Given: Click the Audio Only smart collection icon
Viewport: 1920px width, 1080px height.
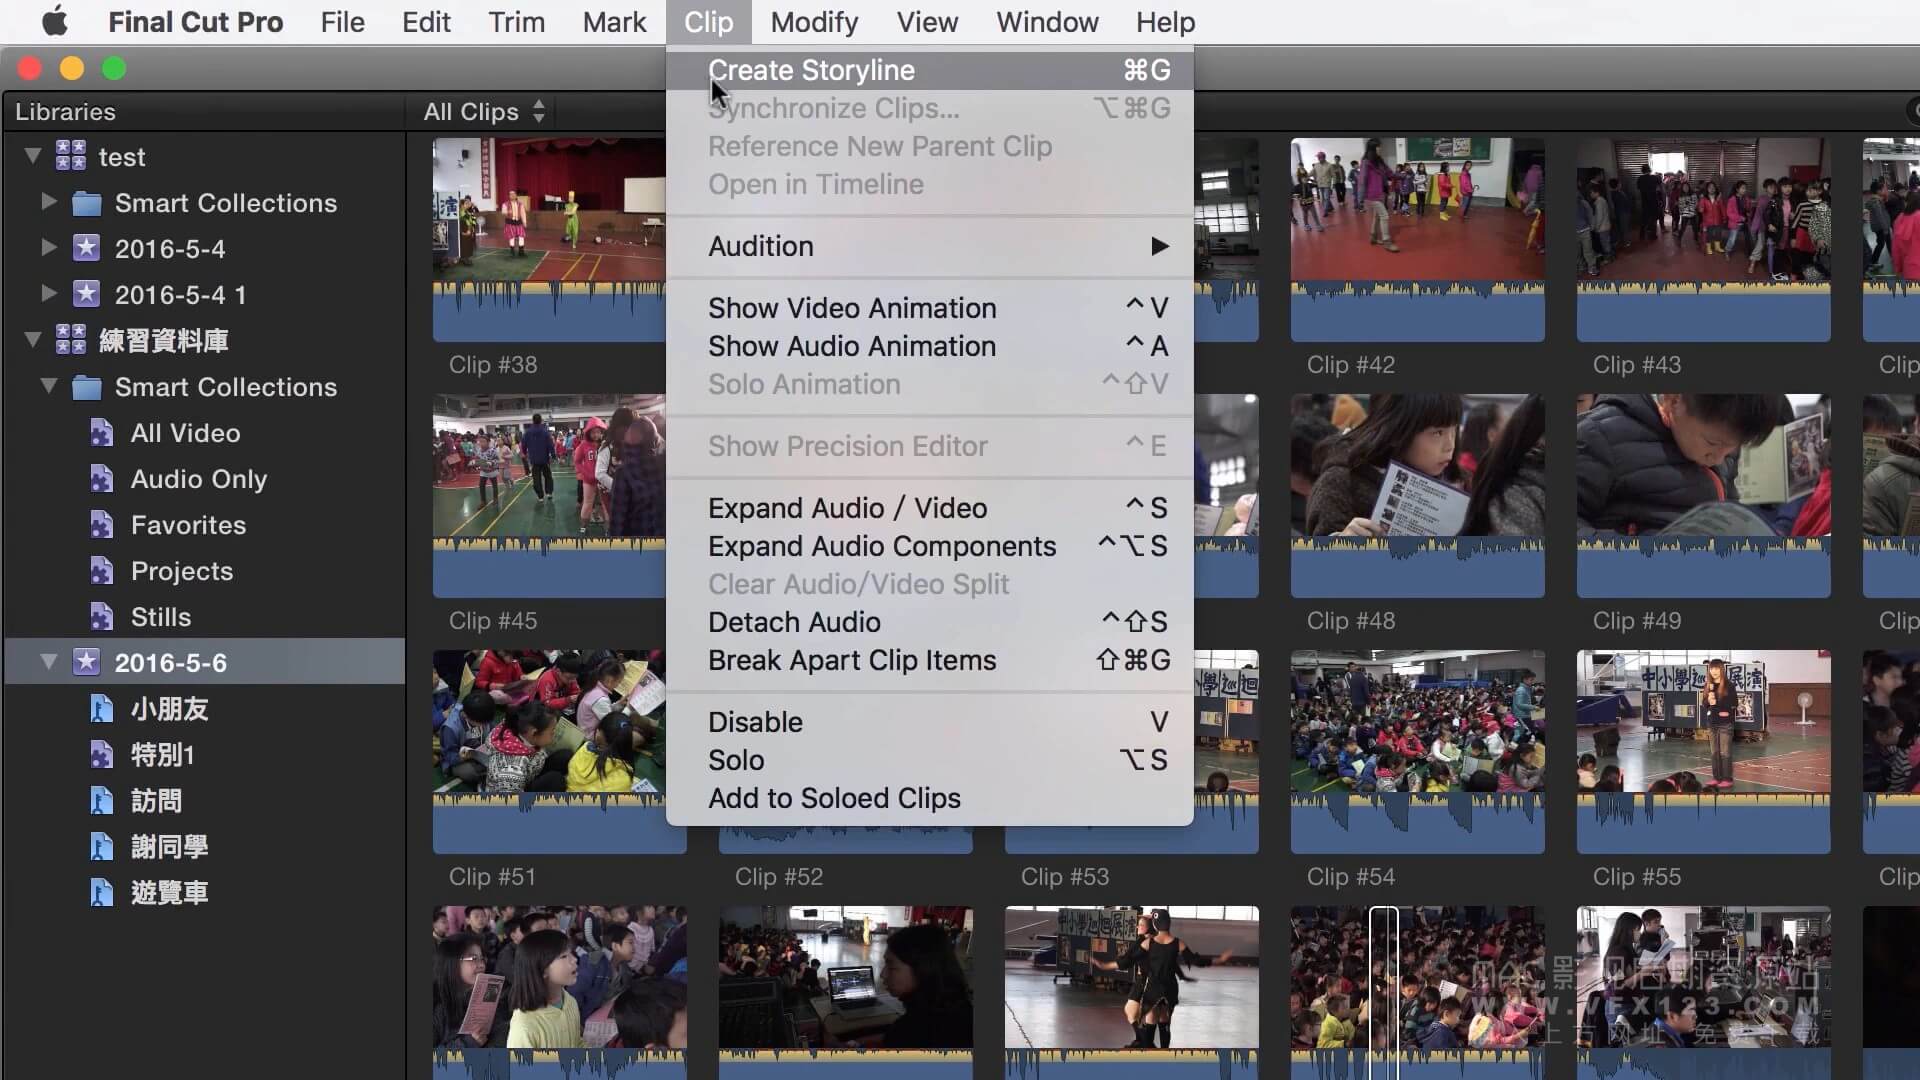Looking at the screenshot, I should click(101, 479).
